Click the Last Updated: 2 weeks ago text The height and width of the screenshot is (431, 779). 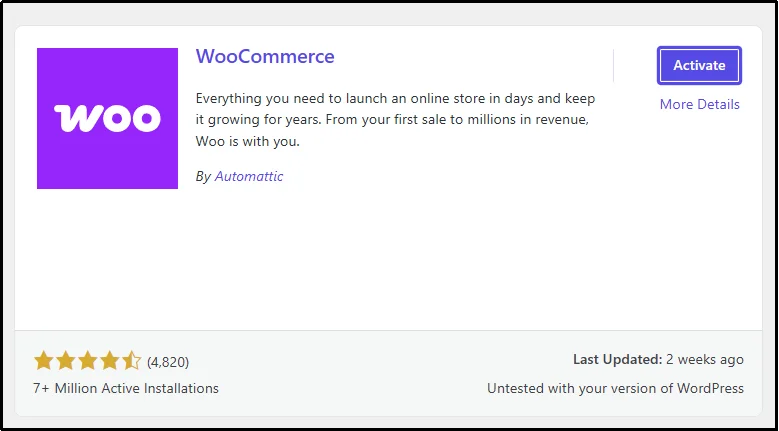tap(658, 359)
